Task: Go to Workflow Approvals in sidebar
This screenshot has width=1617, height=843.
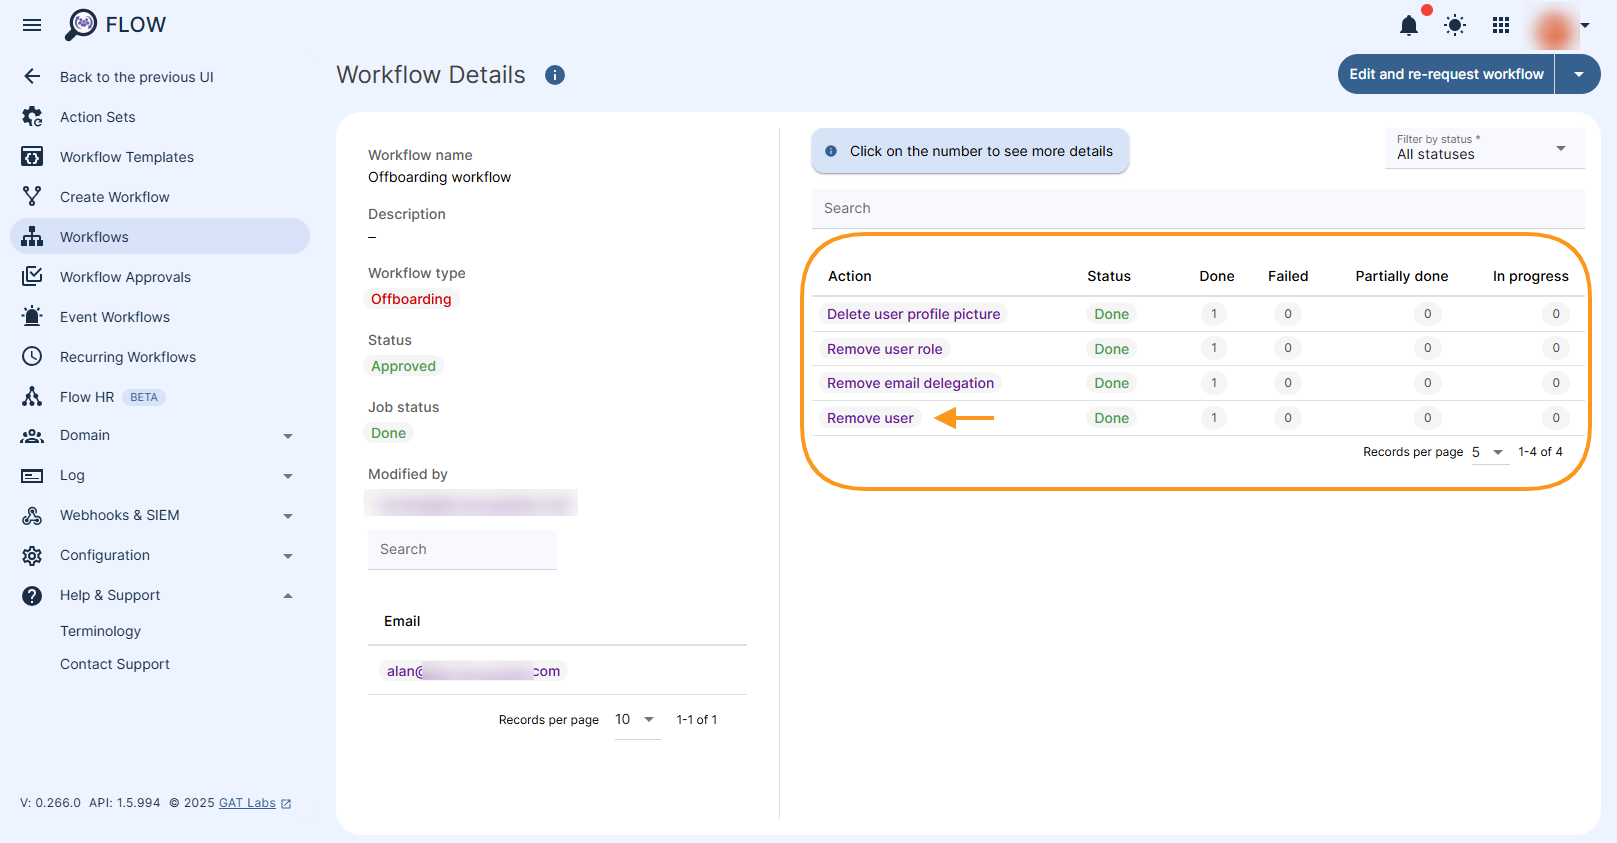Action: [125, 277]
